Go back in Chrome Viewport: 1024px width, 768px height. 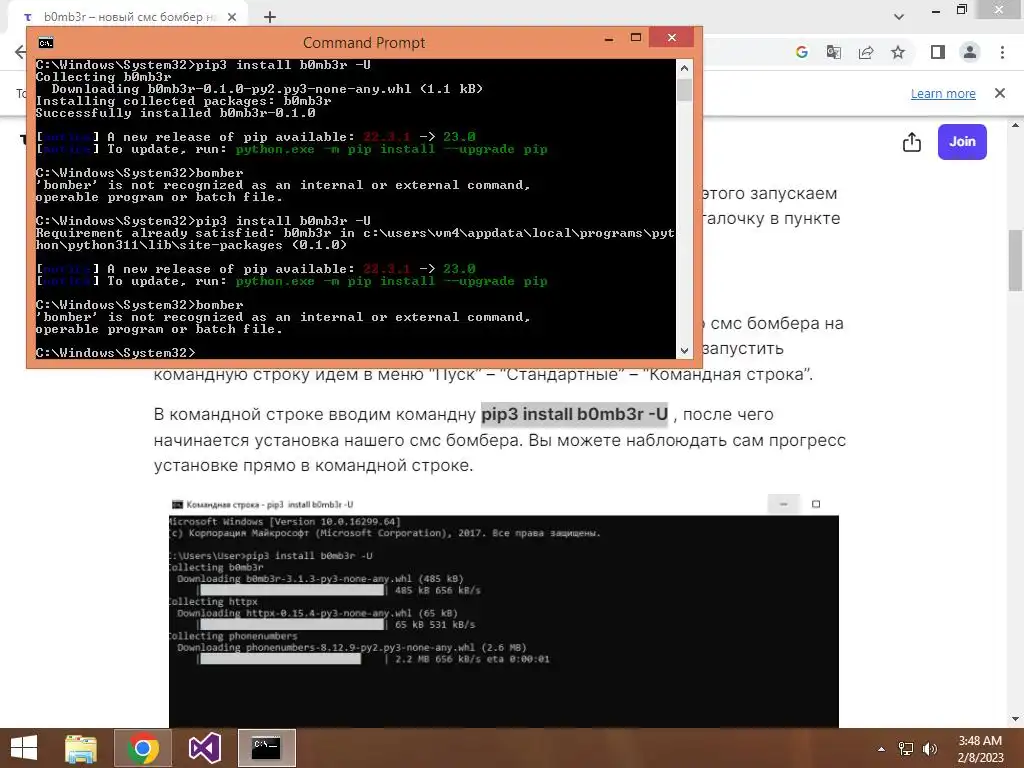coord(20,52)
